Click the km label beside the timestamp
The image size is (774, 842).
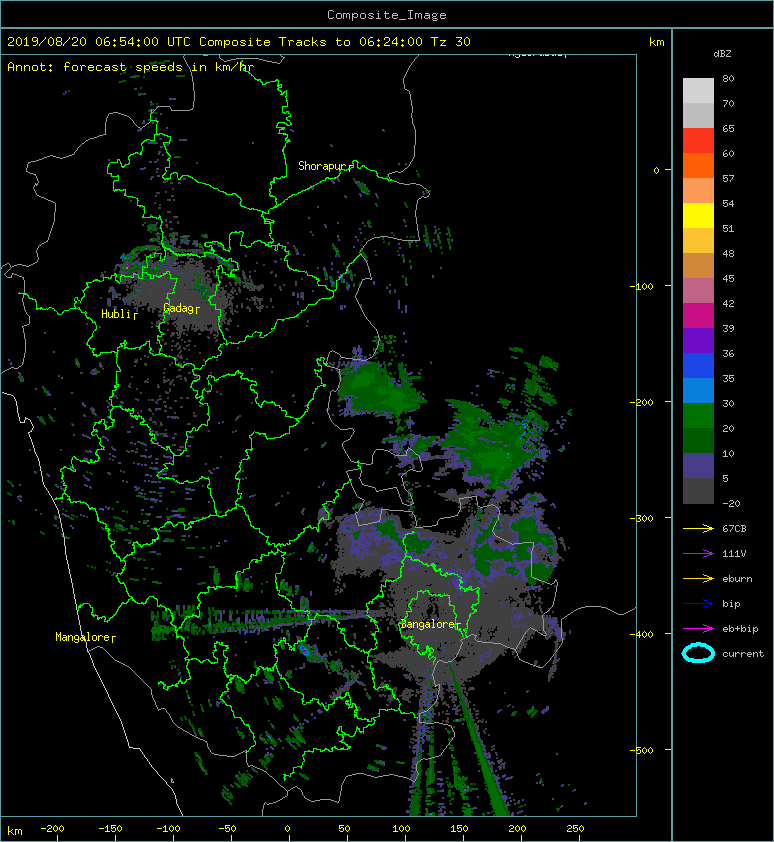point(656,42)
